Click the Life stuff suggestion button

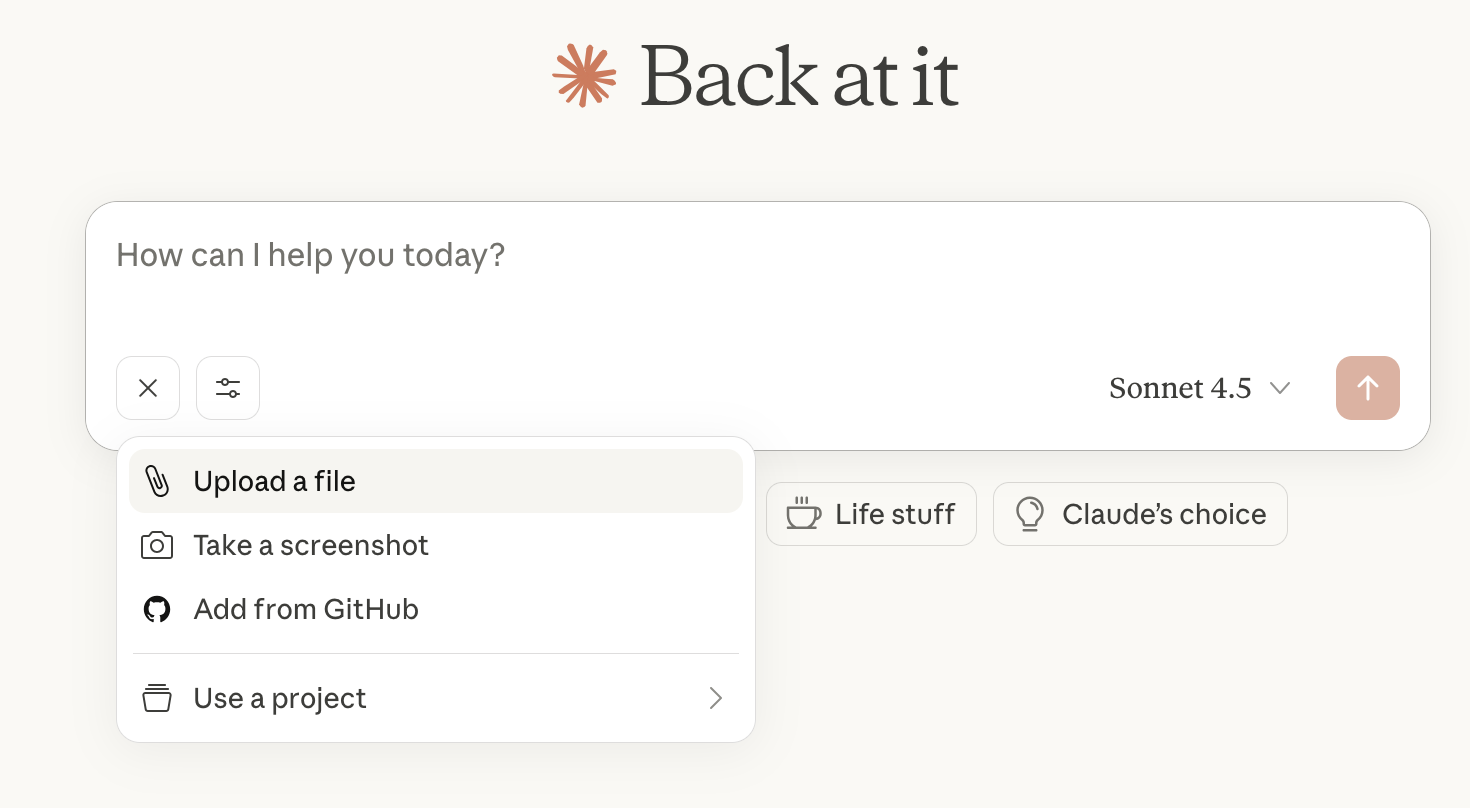[871, 514]
